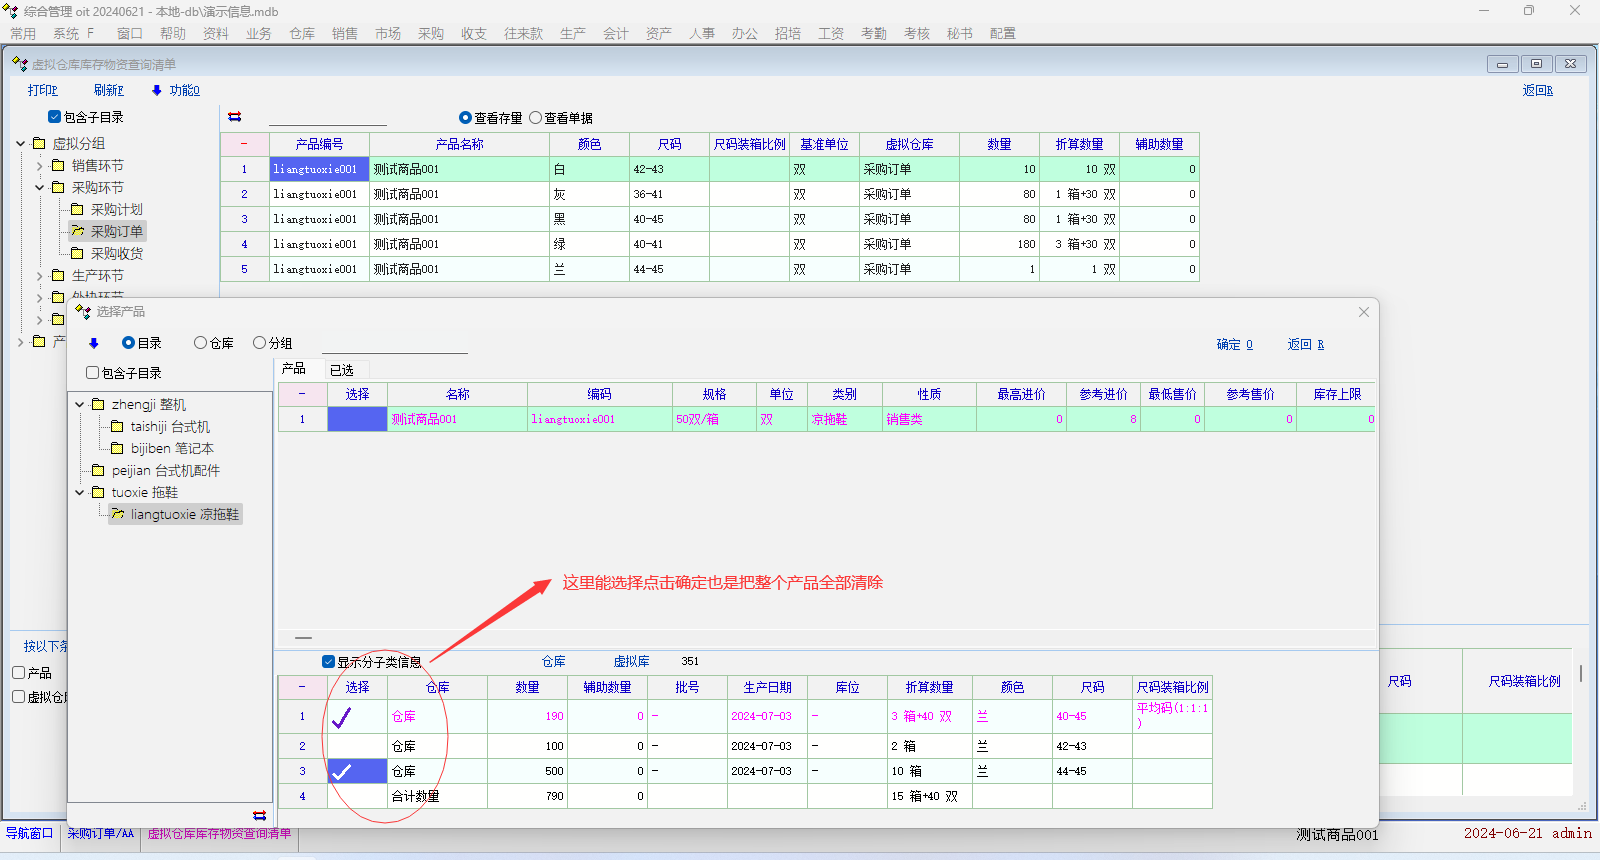
Task: Click the 确定 link in the dialog
Action: tap(1233, 344)
